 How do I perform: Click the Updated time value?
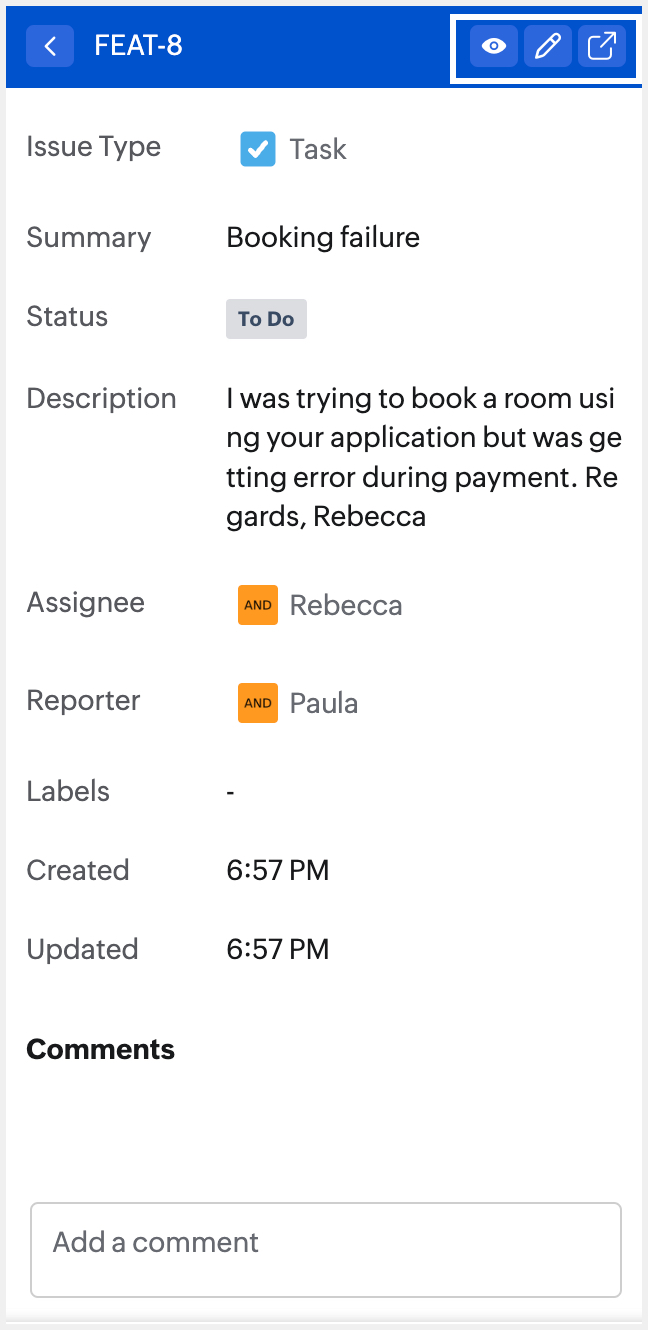click(277, 949)
